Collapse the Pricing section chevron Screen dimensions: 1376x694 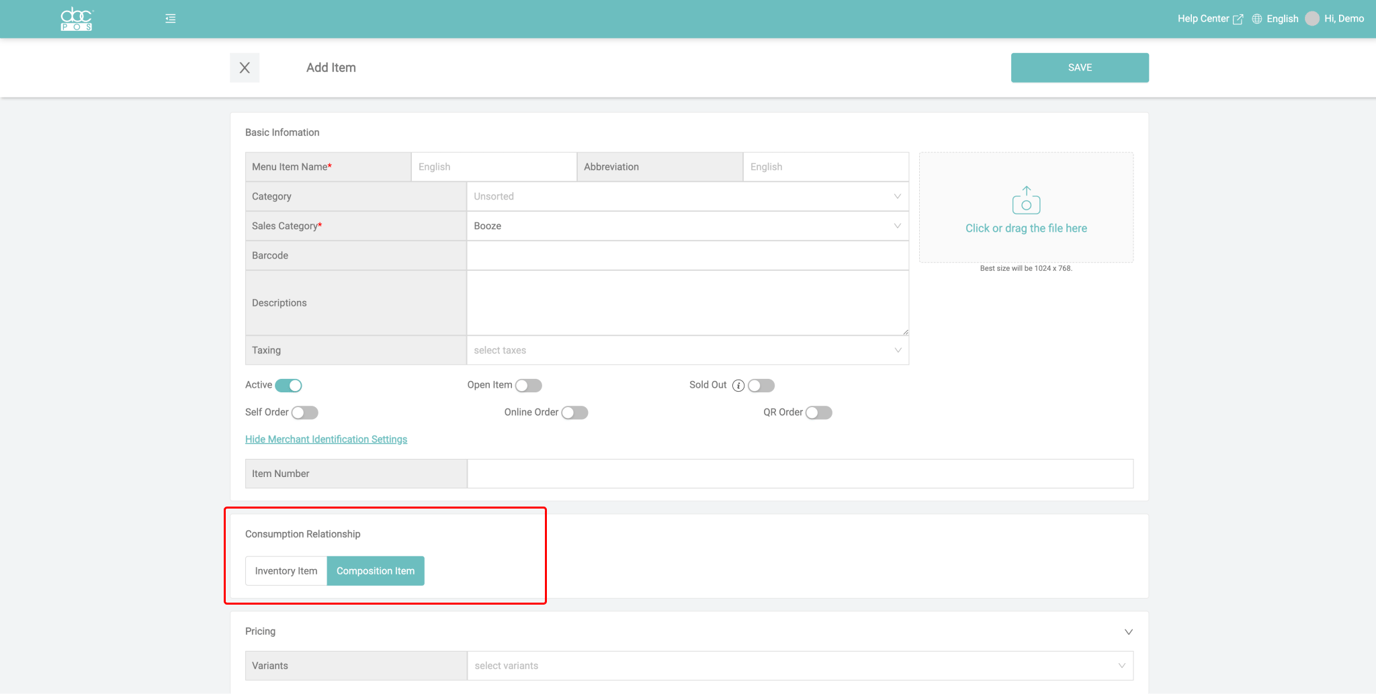[1128, 632]
